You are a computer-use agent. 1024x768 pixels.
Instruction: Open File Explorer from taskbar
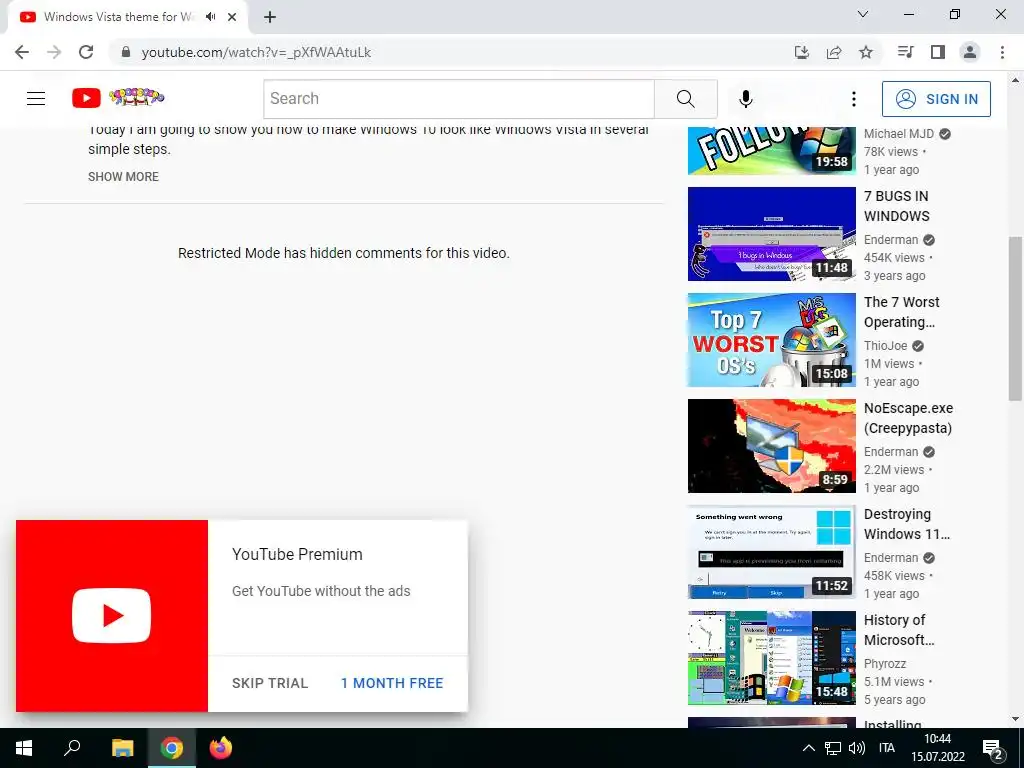[x=122, y=748]
